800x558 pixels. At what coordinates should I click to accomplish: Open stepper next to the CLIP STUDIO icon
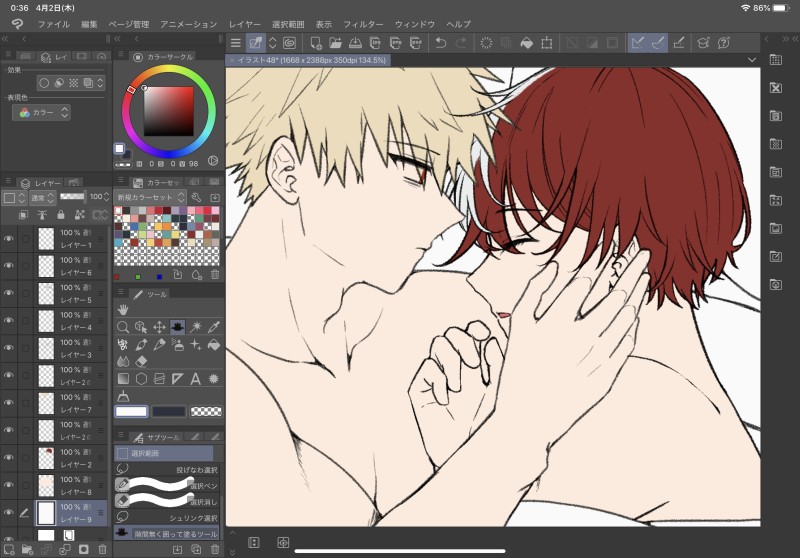(x=272, y=43)
